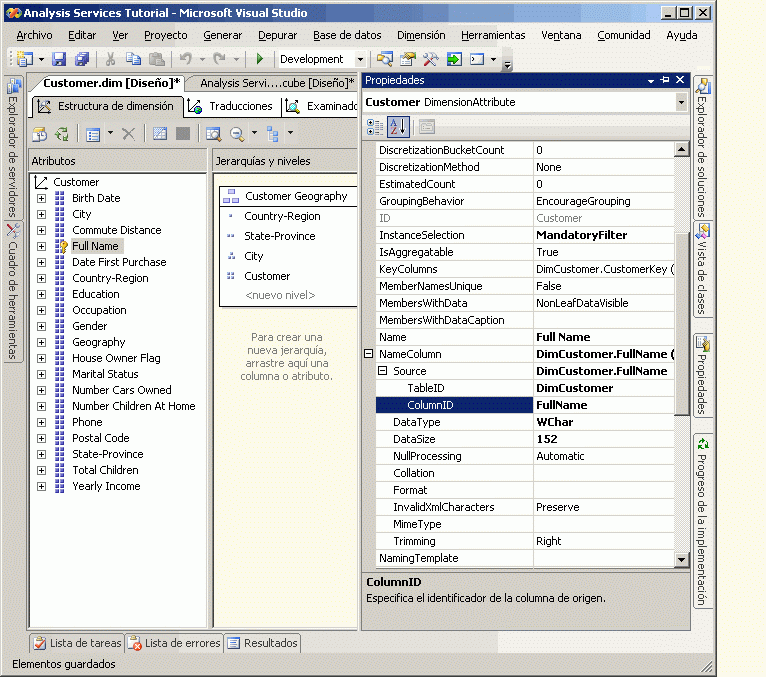The width and height of the screenshot is (766, 677).
Task: Click the ColumnID value field FullName
Action: click(562, 405)
